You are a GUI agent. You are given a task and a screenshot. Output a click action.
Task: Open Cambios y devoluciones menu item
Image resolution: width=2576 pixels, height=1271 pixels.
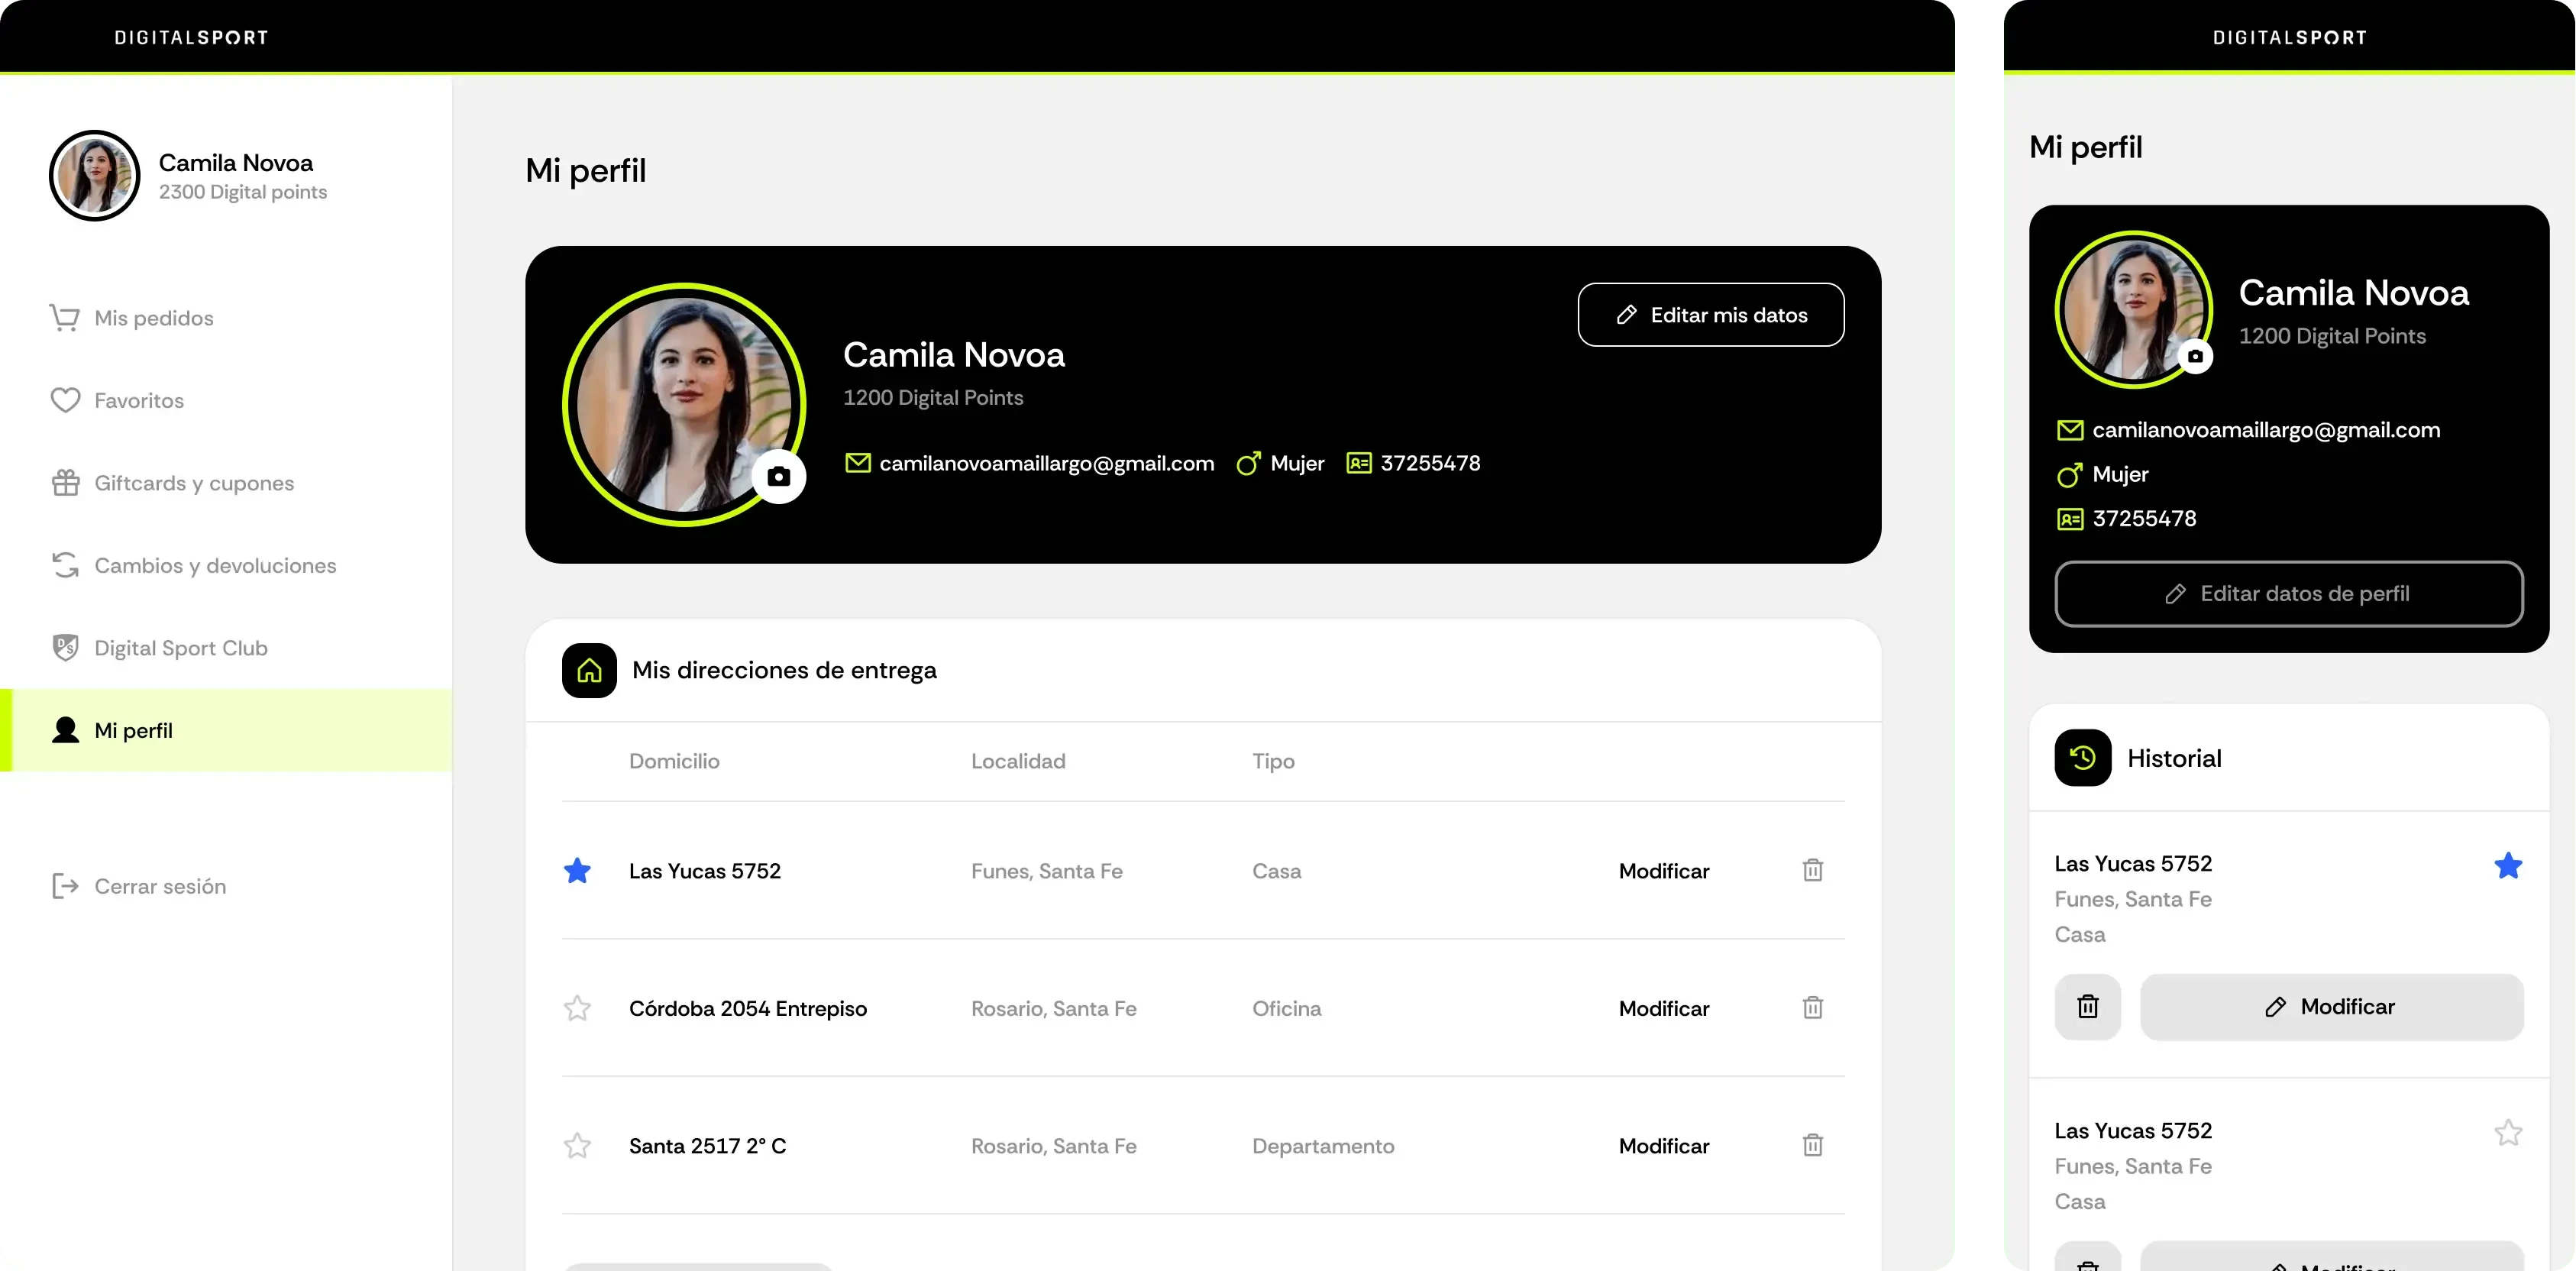tap(214, 566)
